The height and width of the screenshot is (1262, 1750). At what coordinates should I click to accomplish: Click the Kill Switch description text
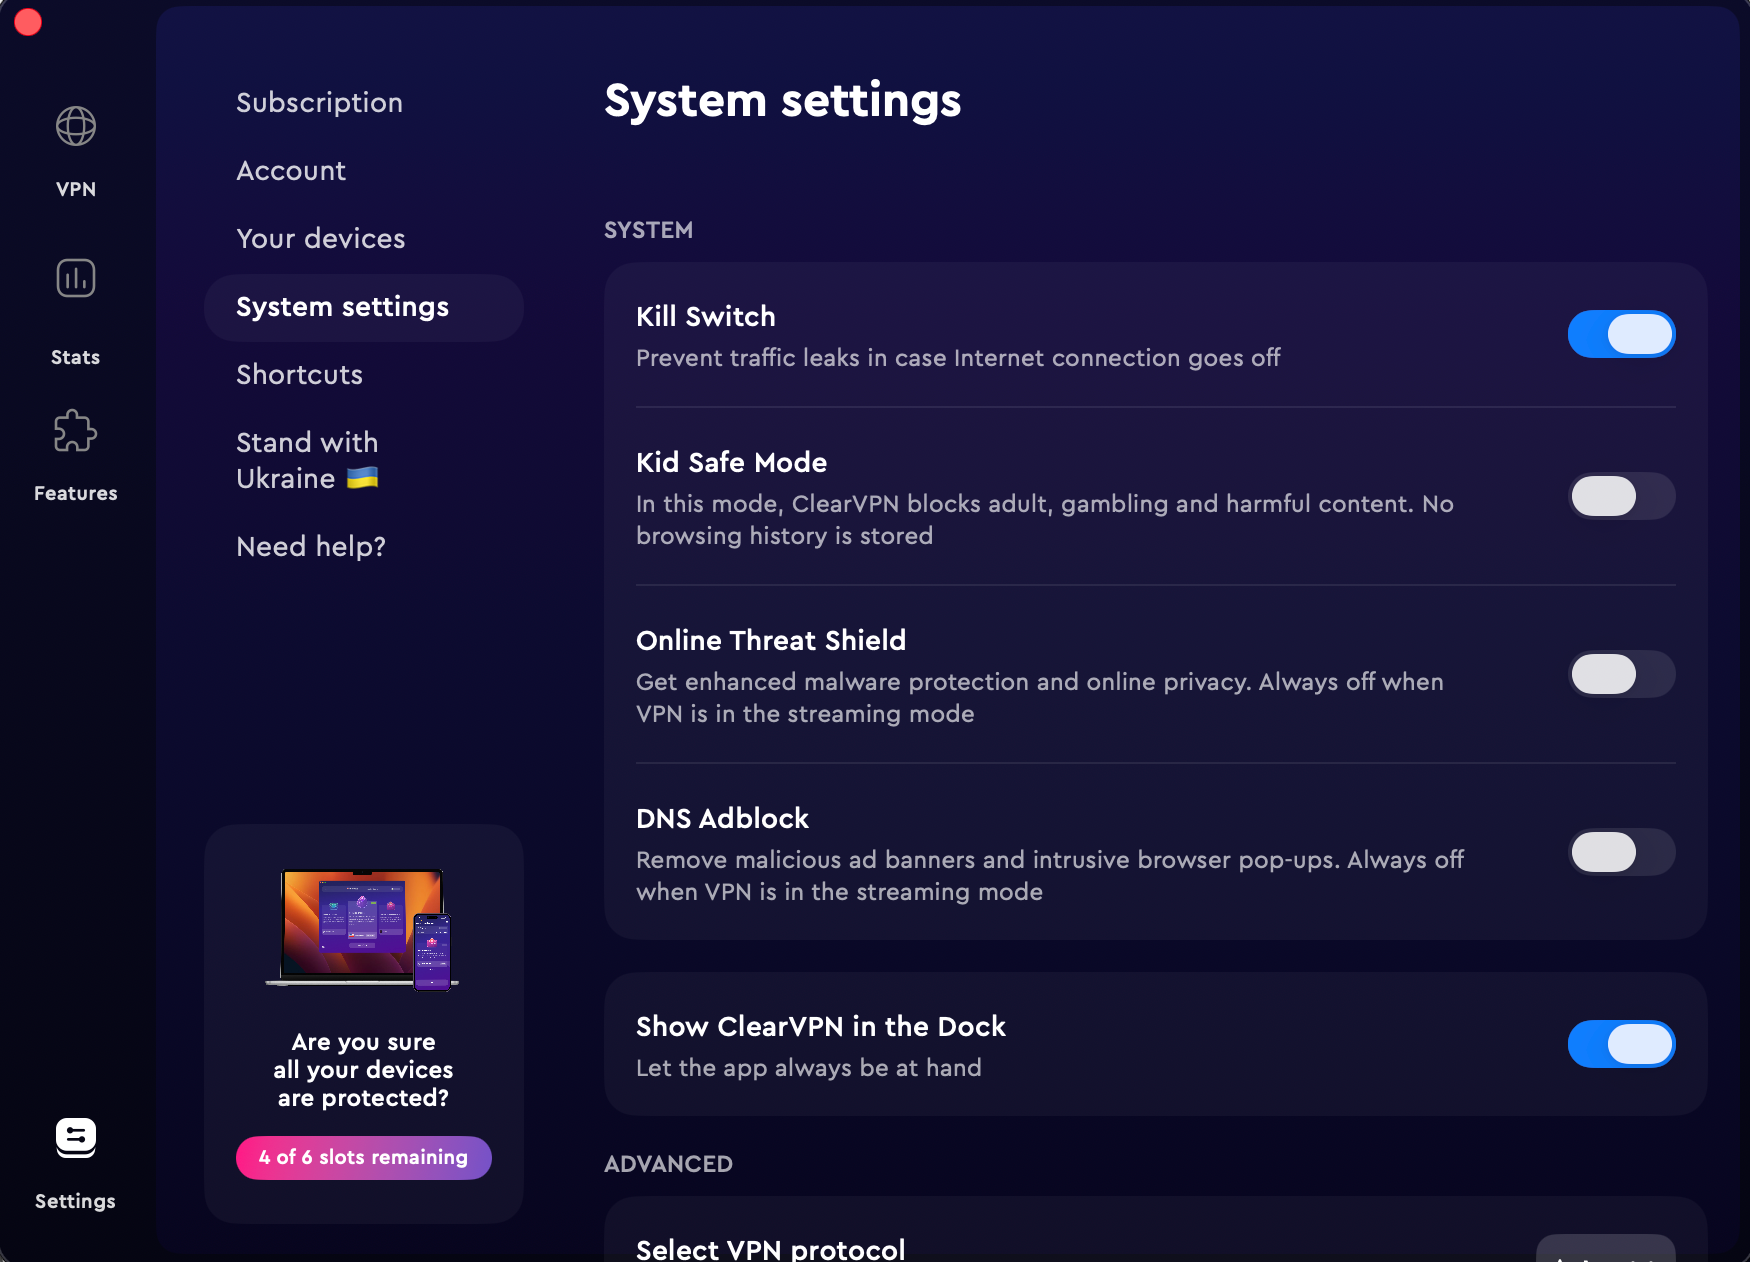point(957,358)
